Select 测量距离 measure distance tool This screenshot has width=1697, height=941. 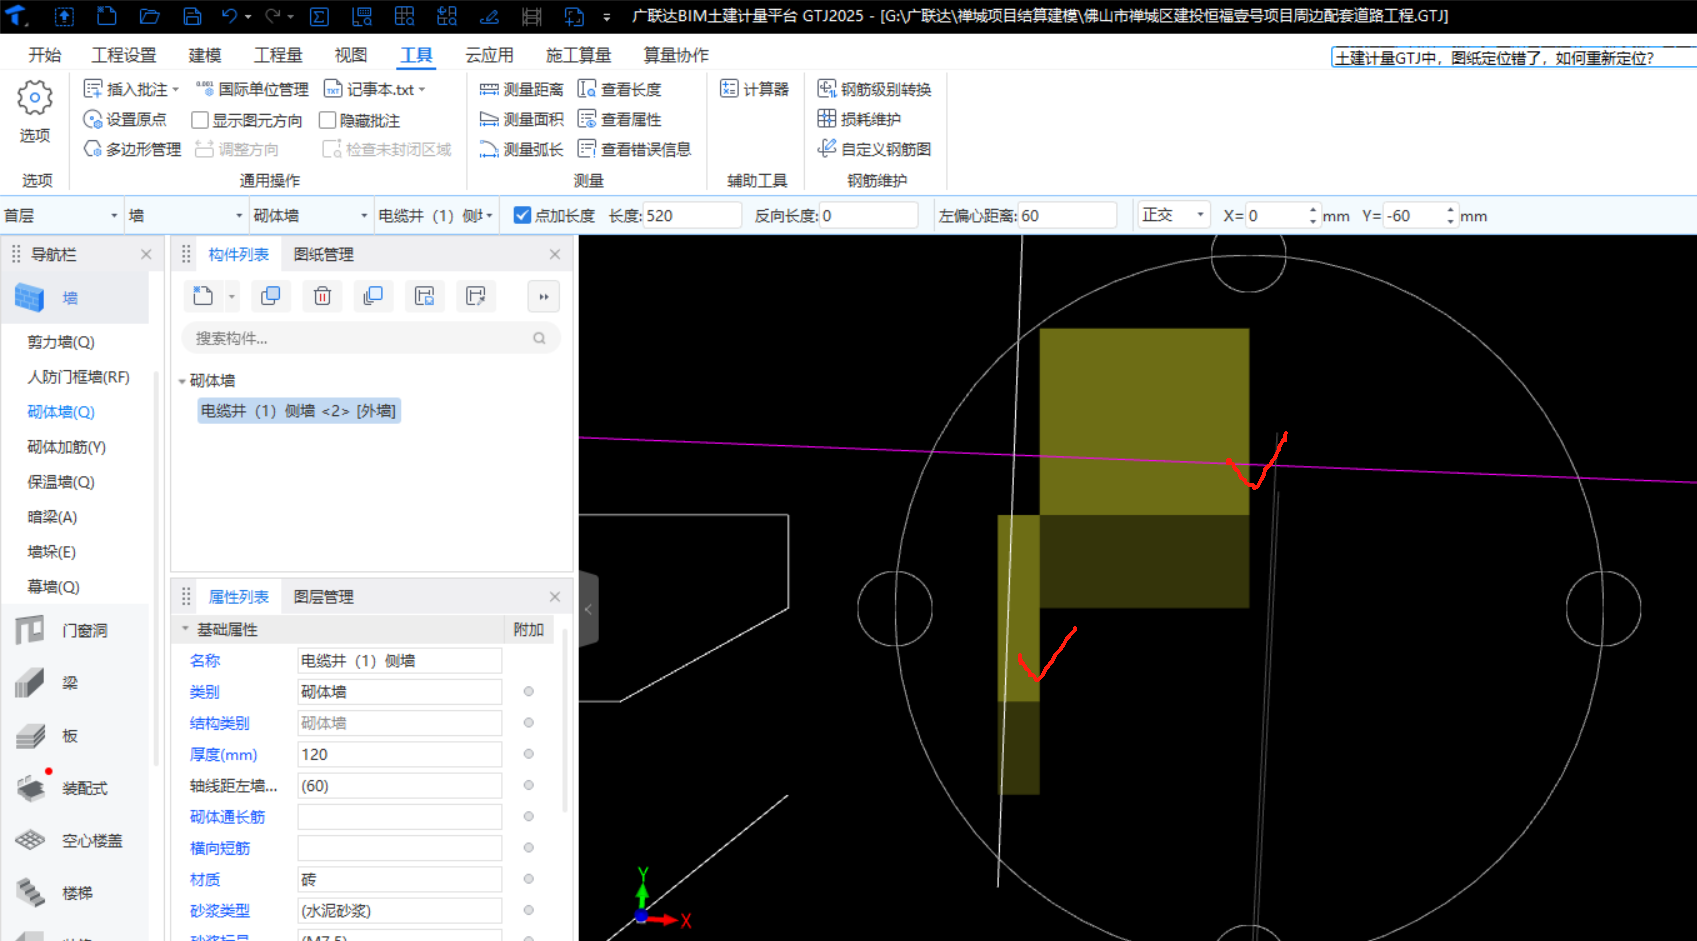pos(521,89)
